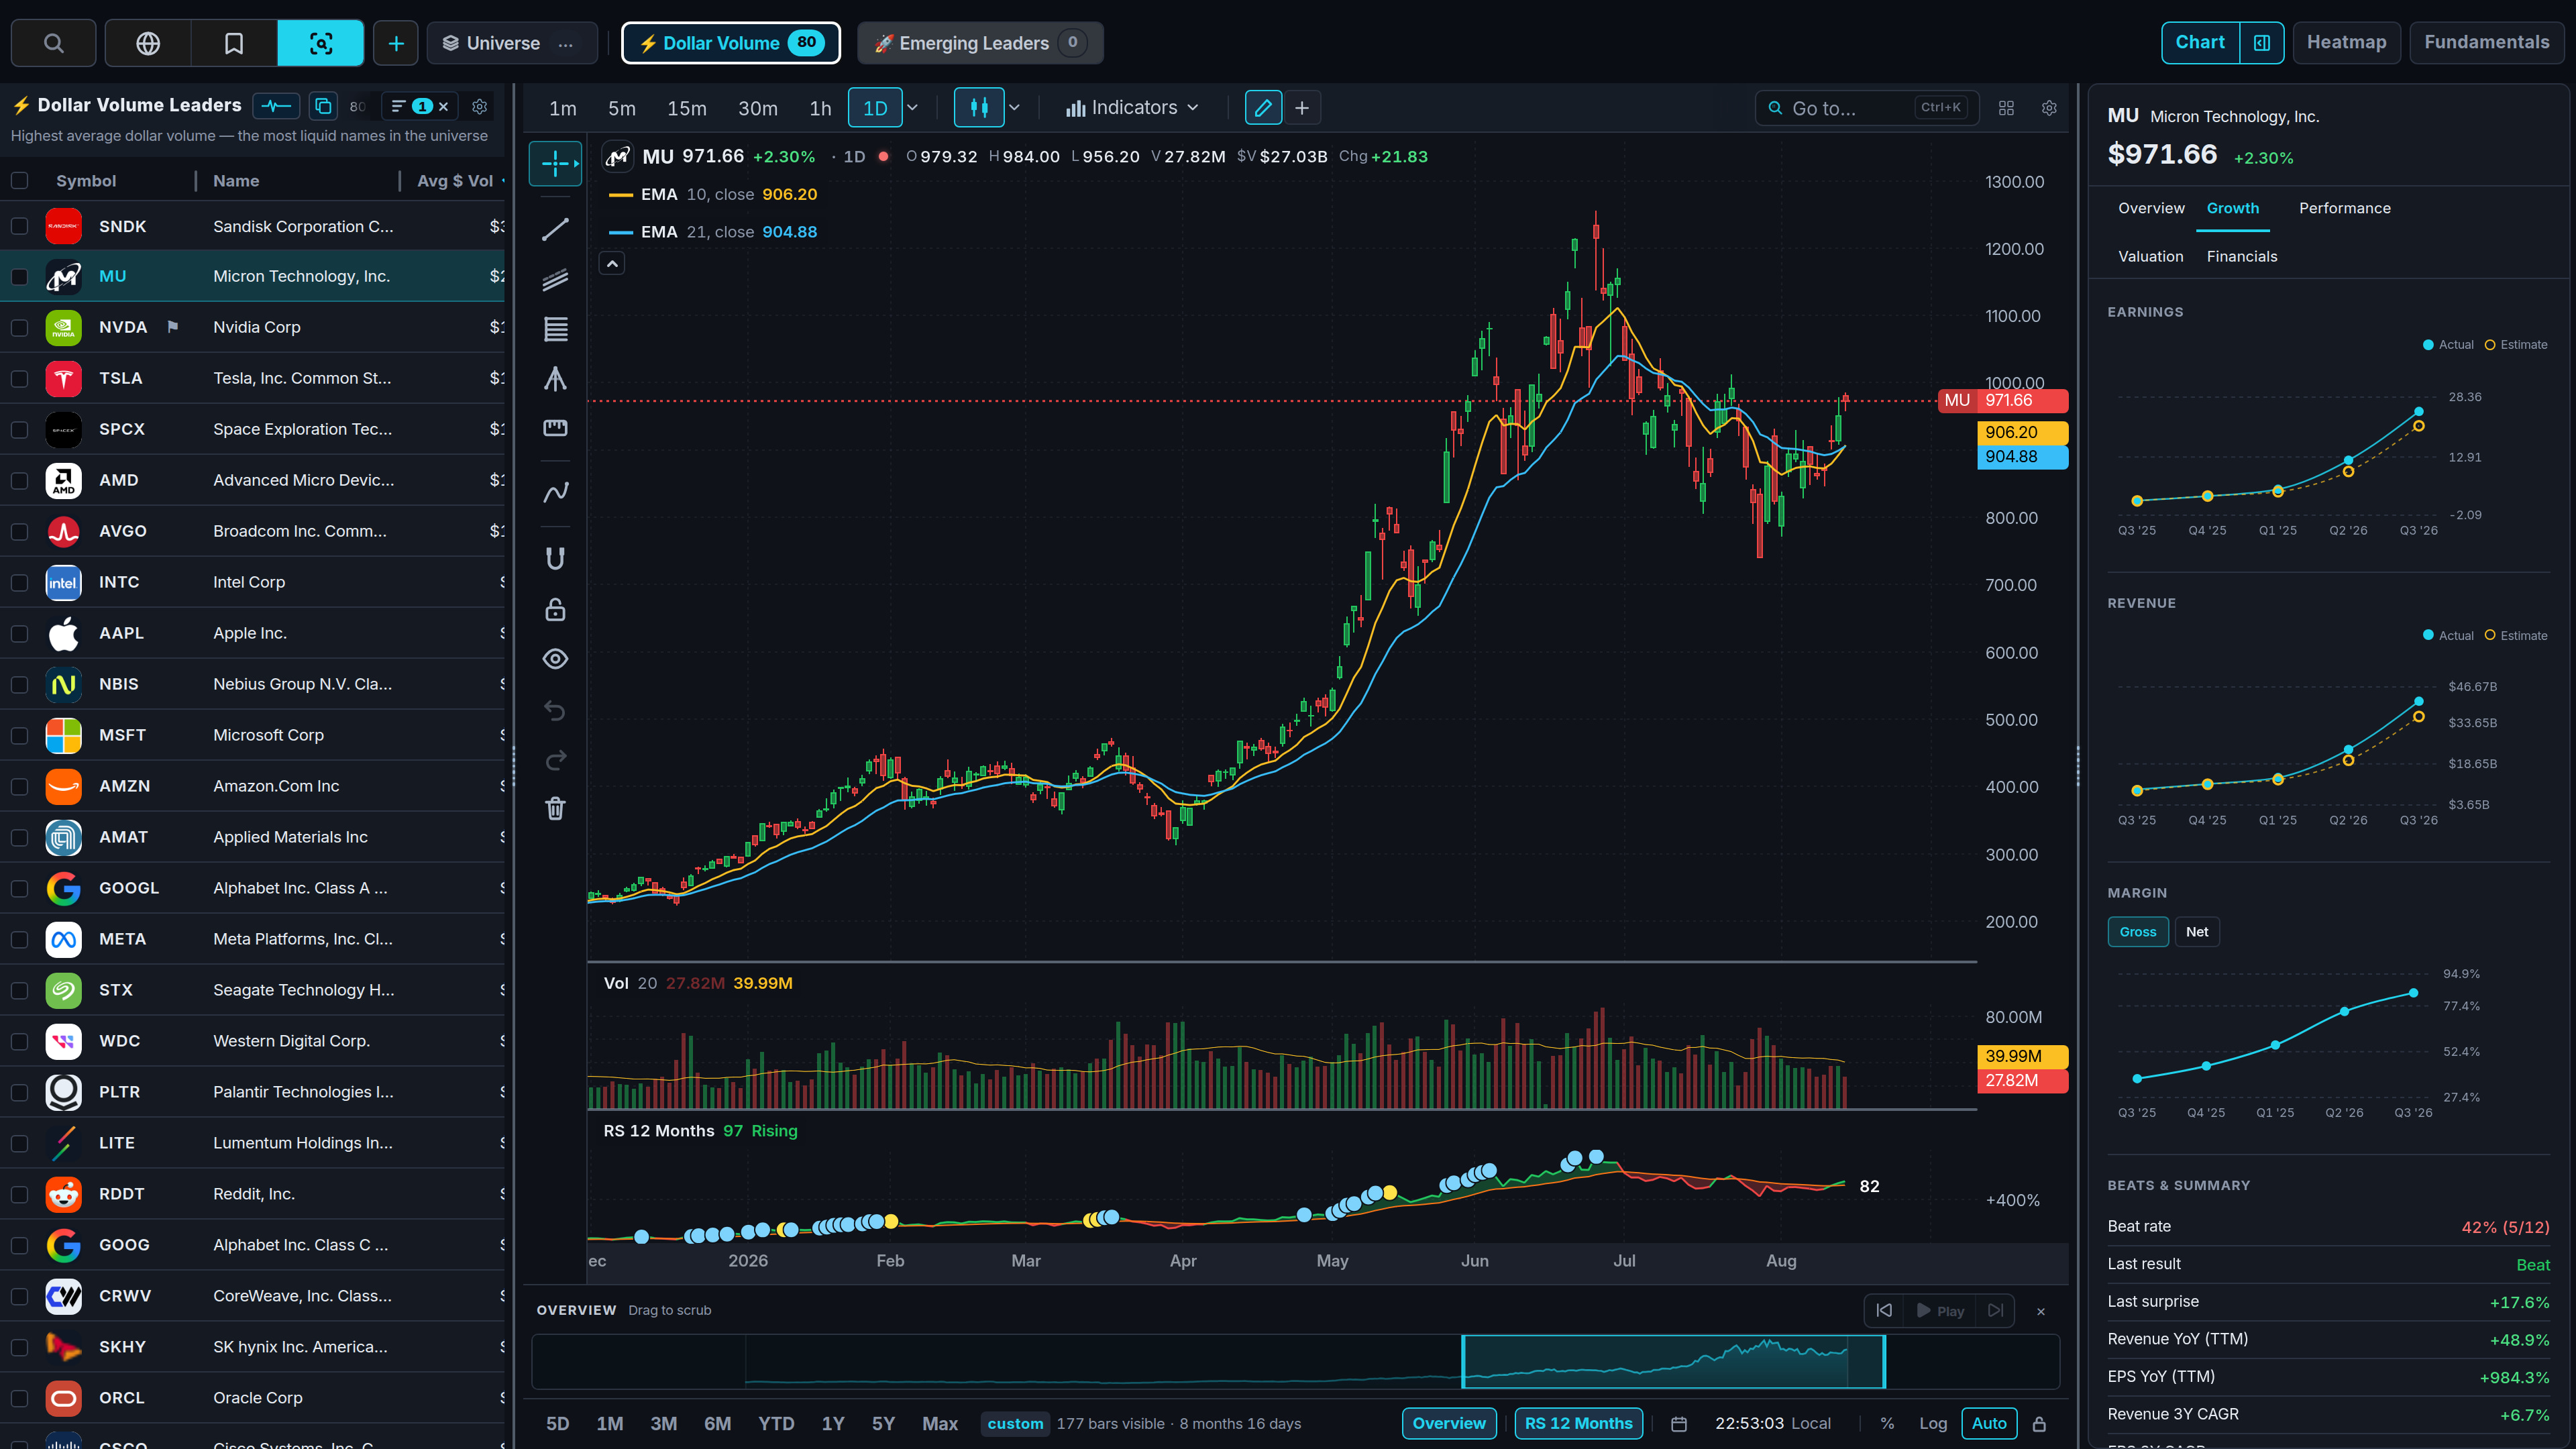Click the copy list icon in watchlist header
This screenshot has height=1449, width=2576.
pyautogui.click(x=323, y=106)
